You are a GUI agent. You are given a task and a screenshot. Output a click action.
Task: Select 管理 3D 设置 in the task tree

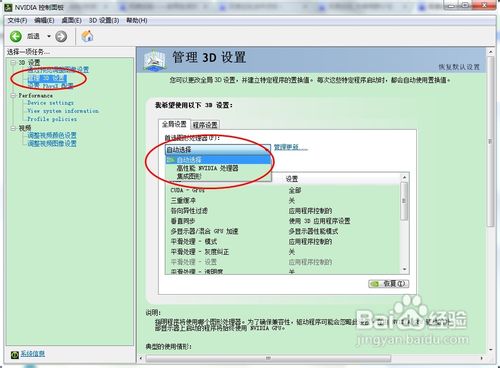pos(47,78)
